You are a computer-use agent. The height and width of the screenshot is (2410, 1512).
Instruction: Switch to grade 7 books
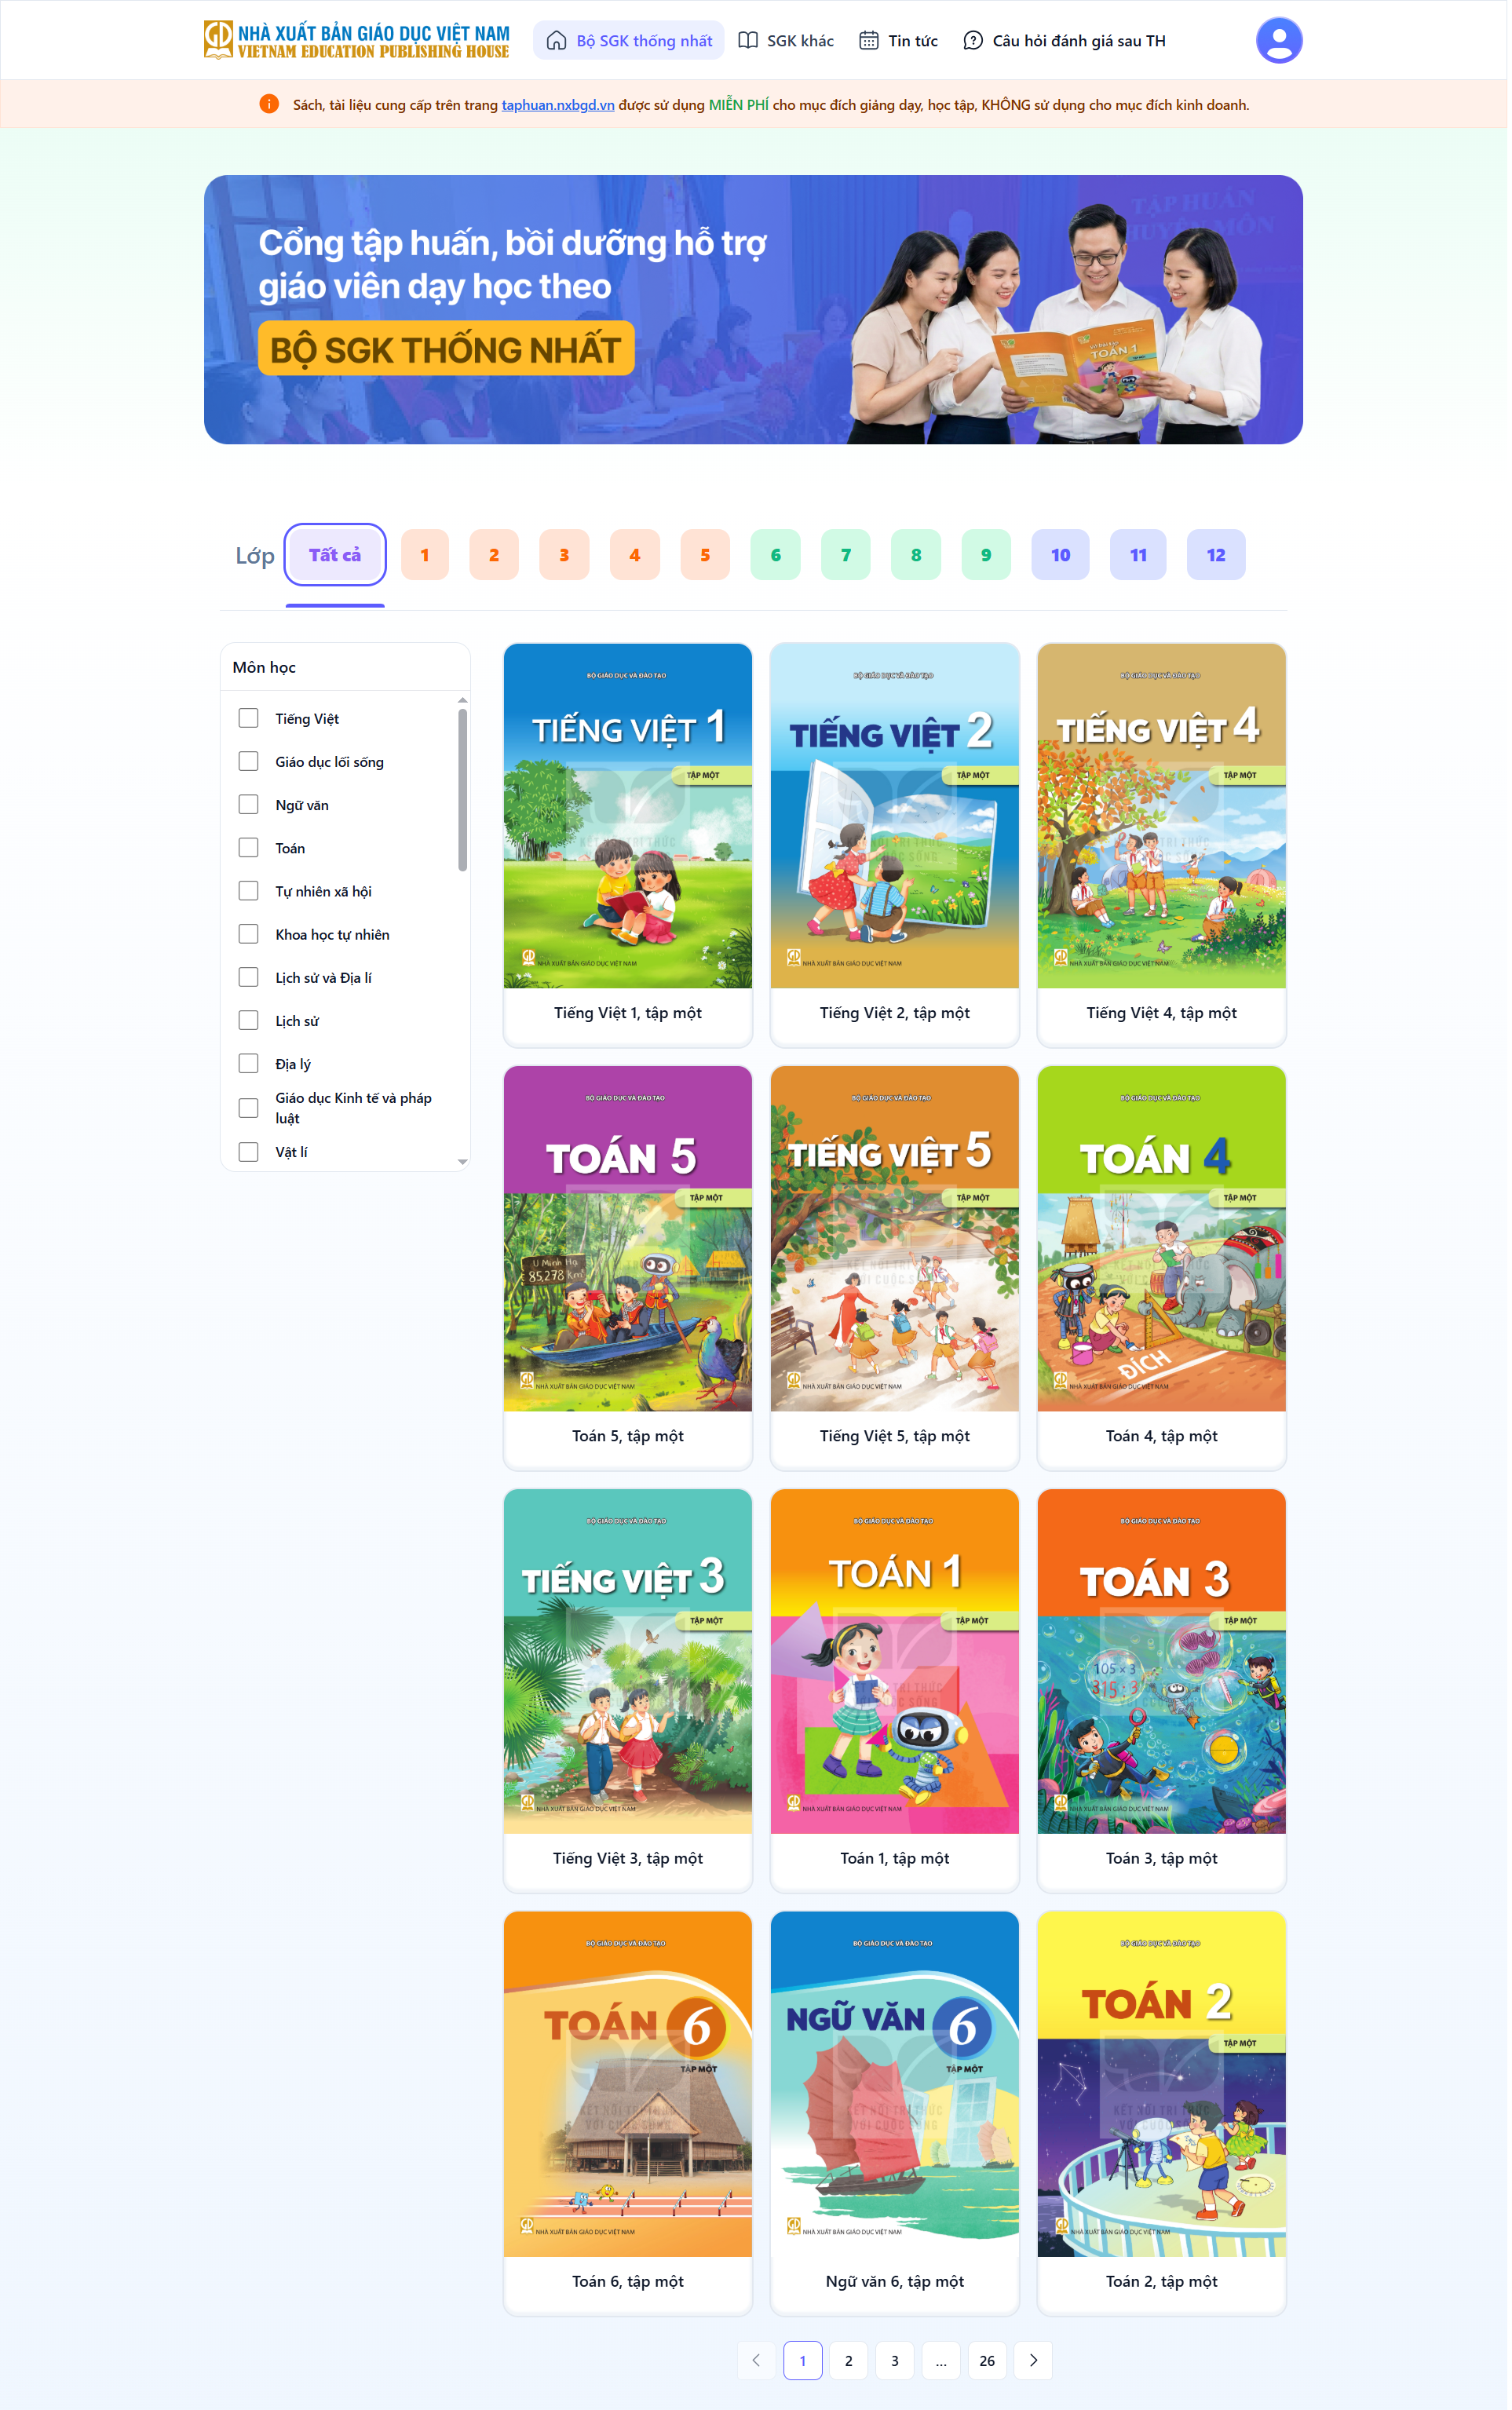pyautogui.click(x=846, y=554)
